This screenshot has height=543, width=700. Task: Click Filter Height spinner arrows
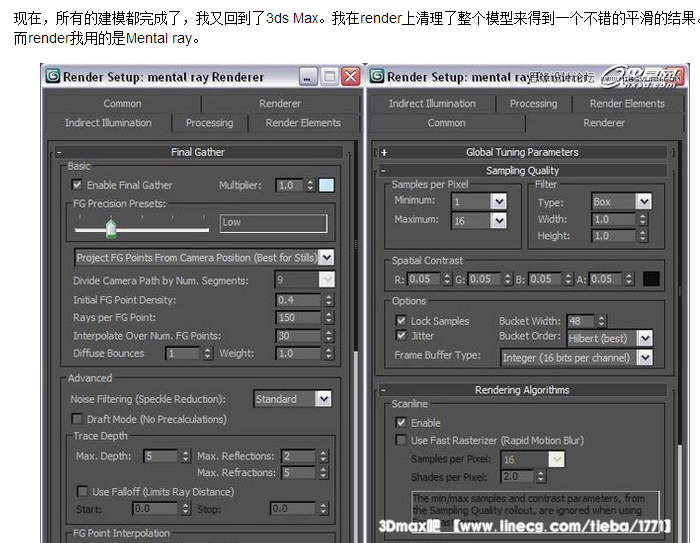642,235
